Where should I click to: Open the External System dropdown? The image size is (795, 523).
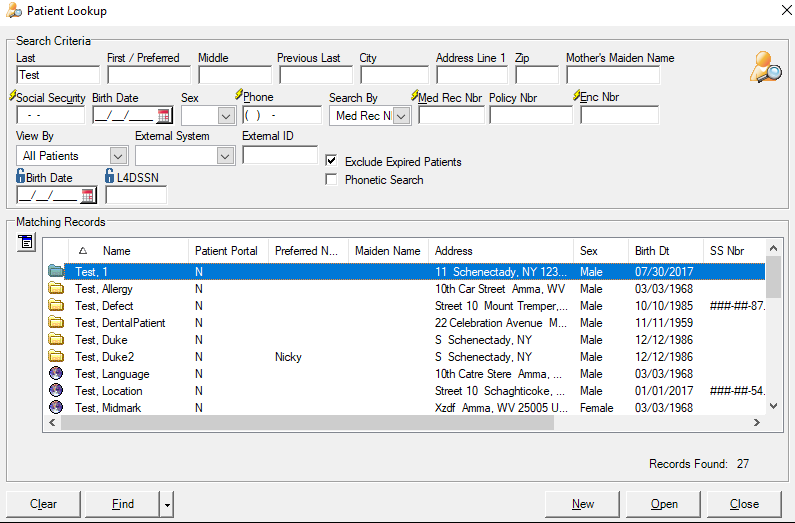pyautogui.click(x=225, y=156)
